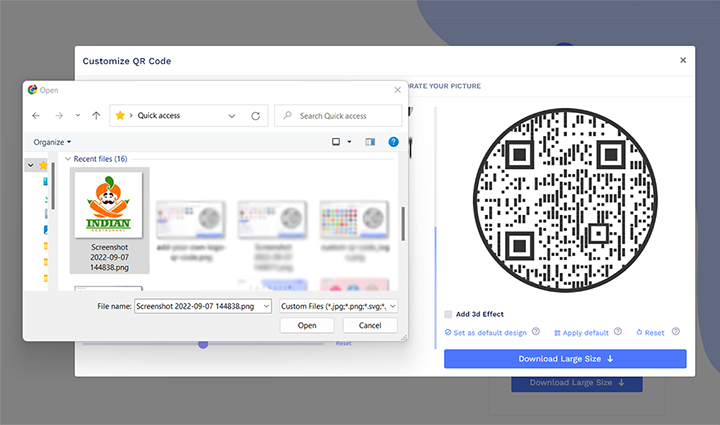This screenshot has height=425, width=720.
Task: Click help icon next to Reset
Action: coord(676,332)
